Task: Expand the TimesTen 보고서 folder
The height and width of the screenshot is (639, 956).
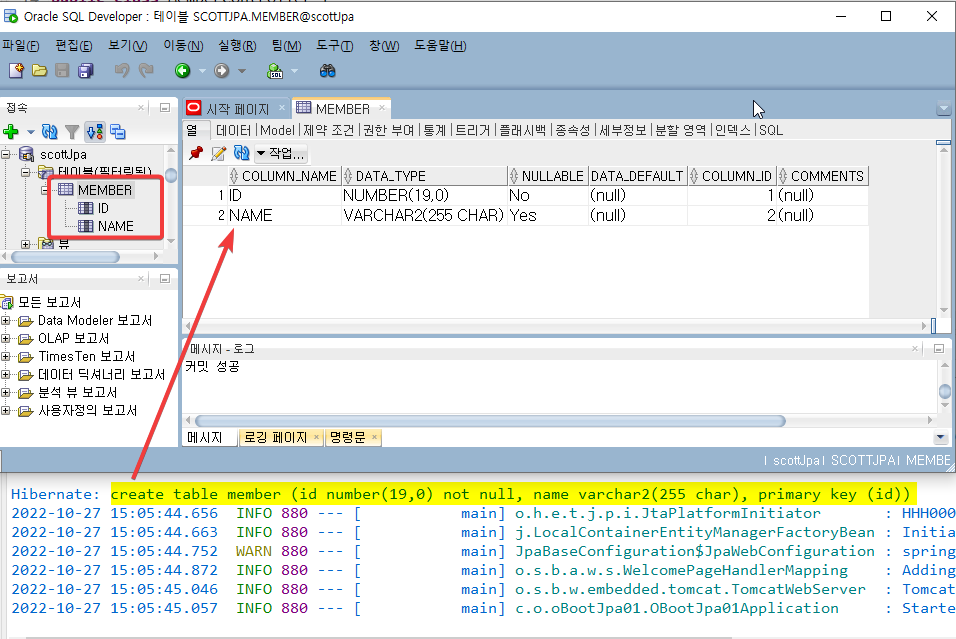Action: click(x=5, y=356)
